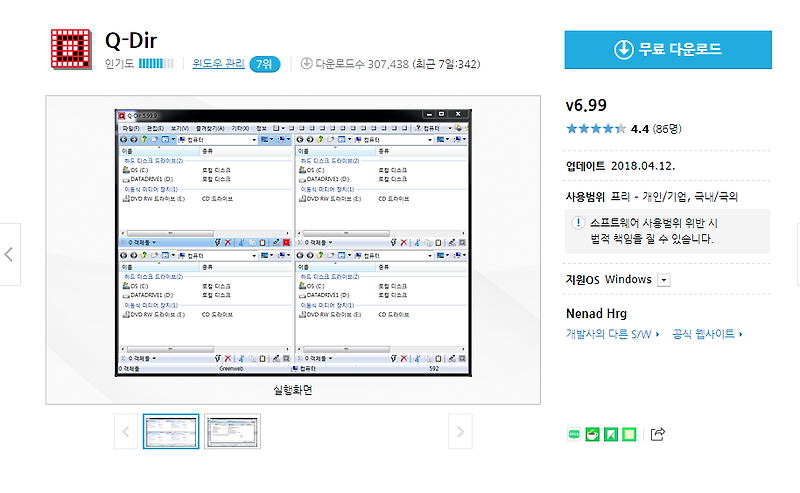800x493 pixels.
Task: Click the exclamation warning icon
Action: click(x=578, y=223)
